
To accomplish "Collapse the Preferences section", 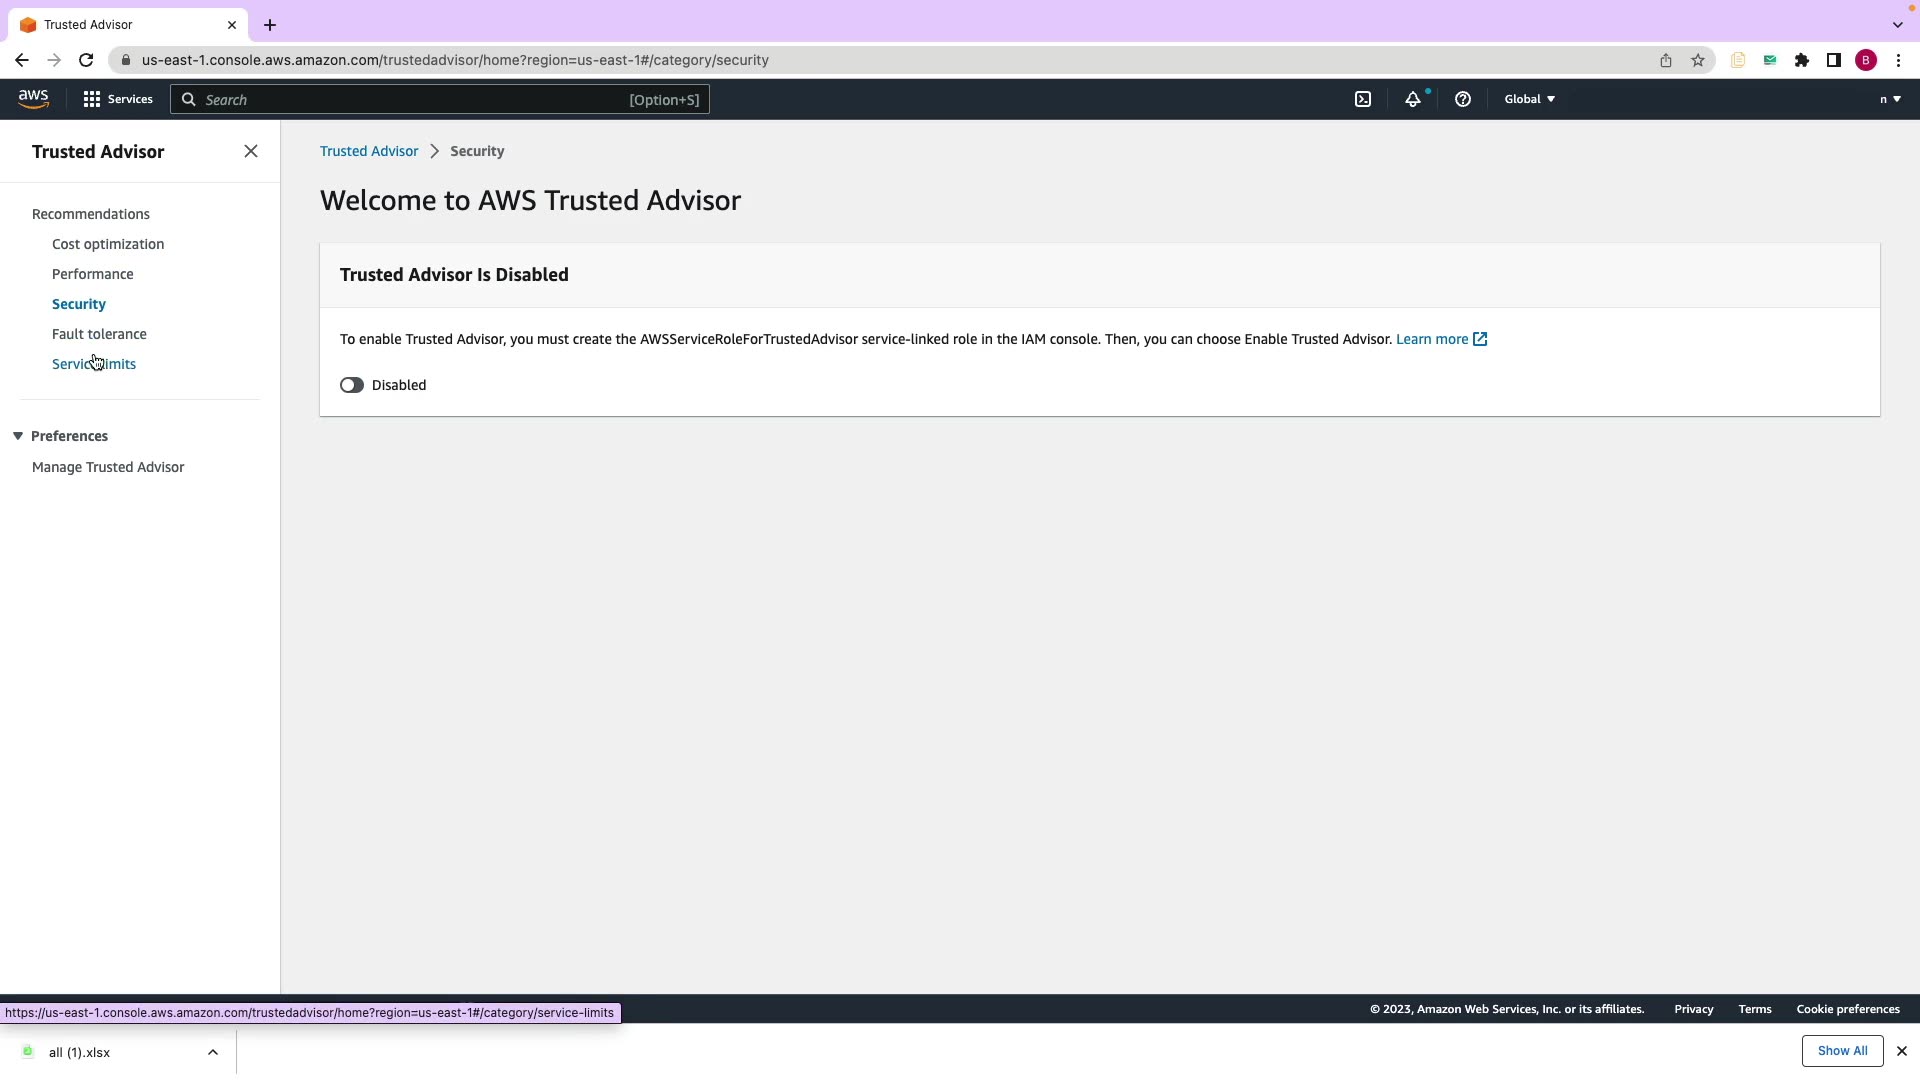I will point(18,436).
